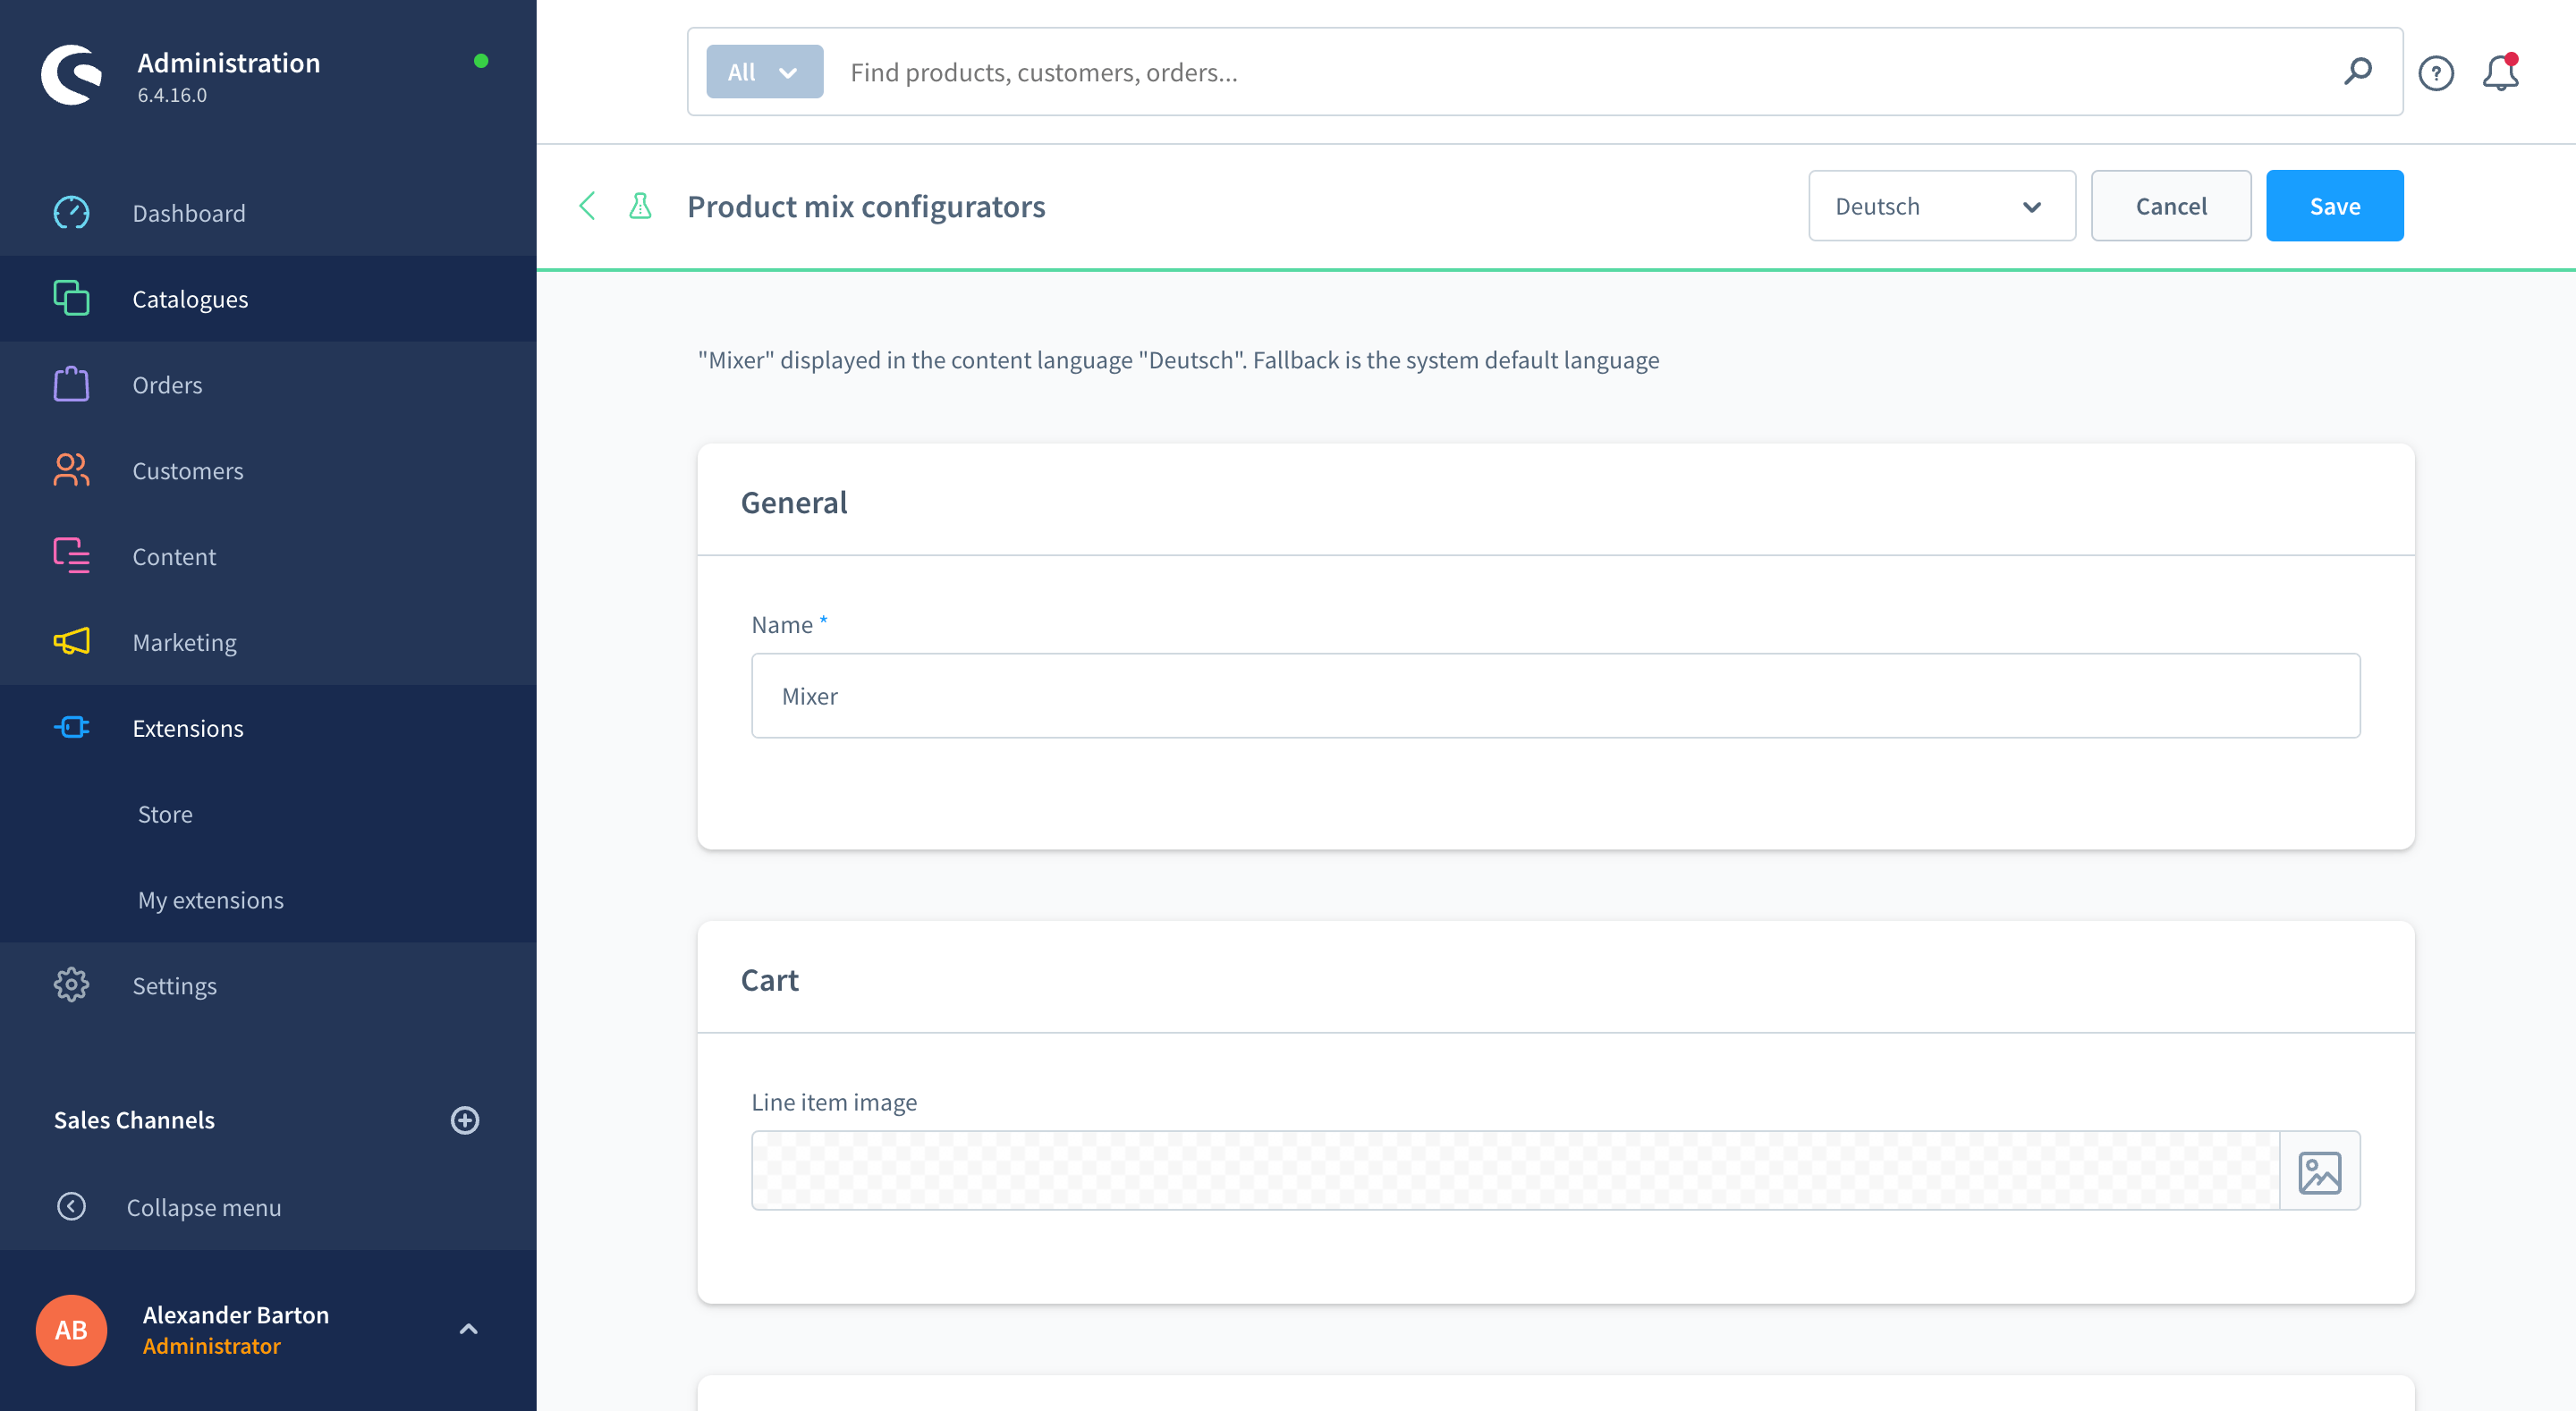Screen dimensions: 2576x1411
Task: Click the back arrow beside page title
Action: click(587, 206)
